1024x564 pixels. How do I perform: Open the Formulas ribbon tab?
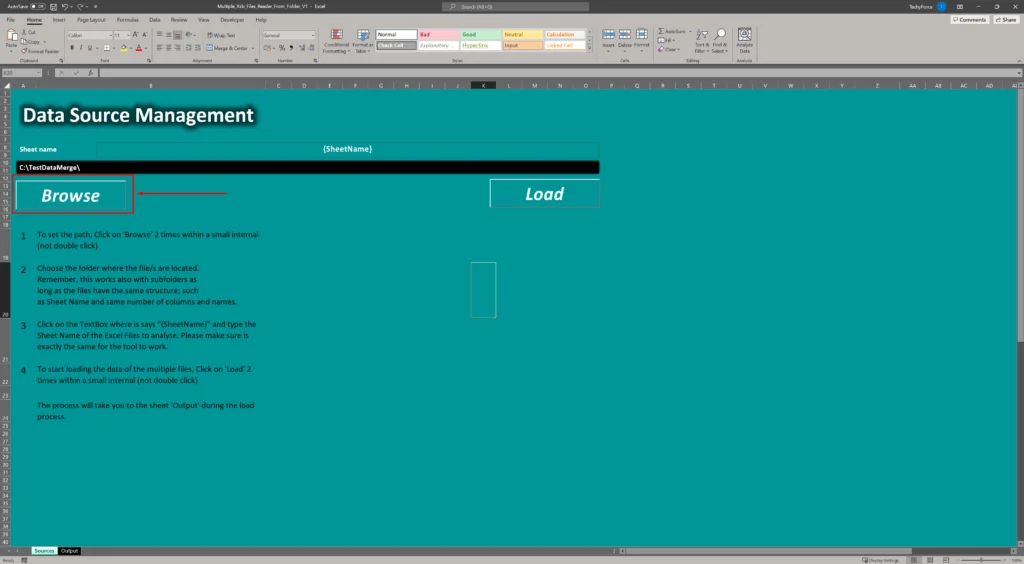[x=127, y=19]
